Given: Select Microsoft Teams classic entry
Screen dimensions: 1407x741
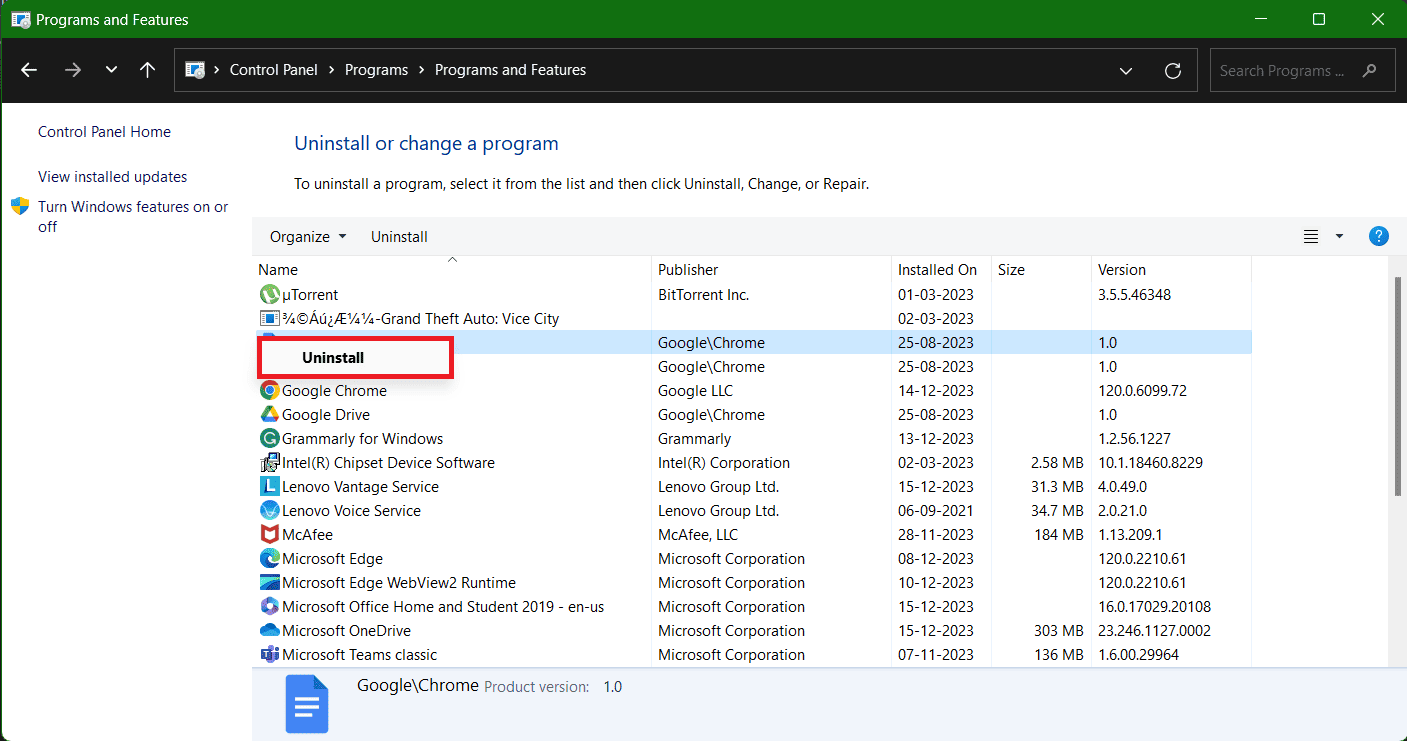Looking at the screenshot, I should tap(359, 655).
